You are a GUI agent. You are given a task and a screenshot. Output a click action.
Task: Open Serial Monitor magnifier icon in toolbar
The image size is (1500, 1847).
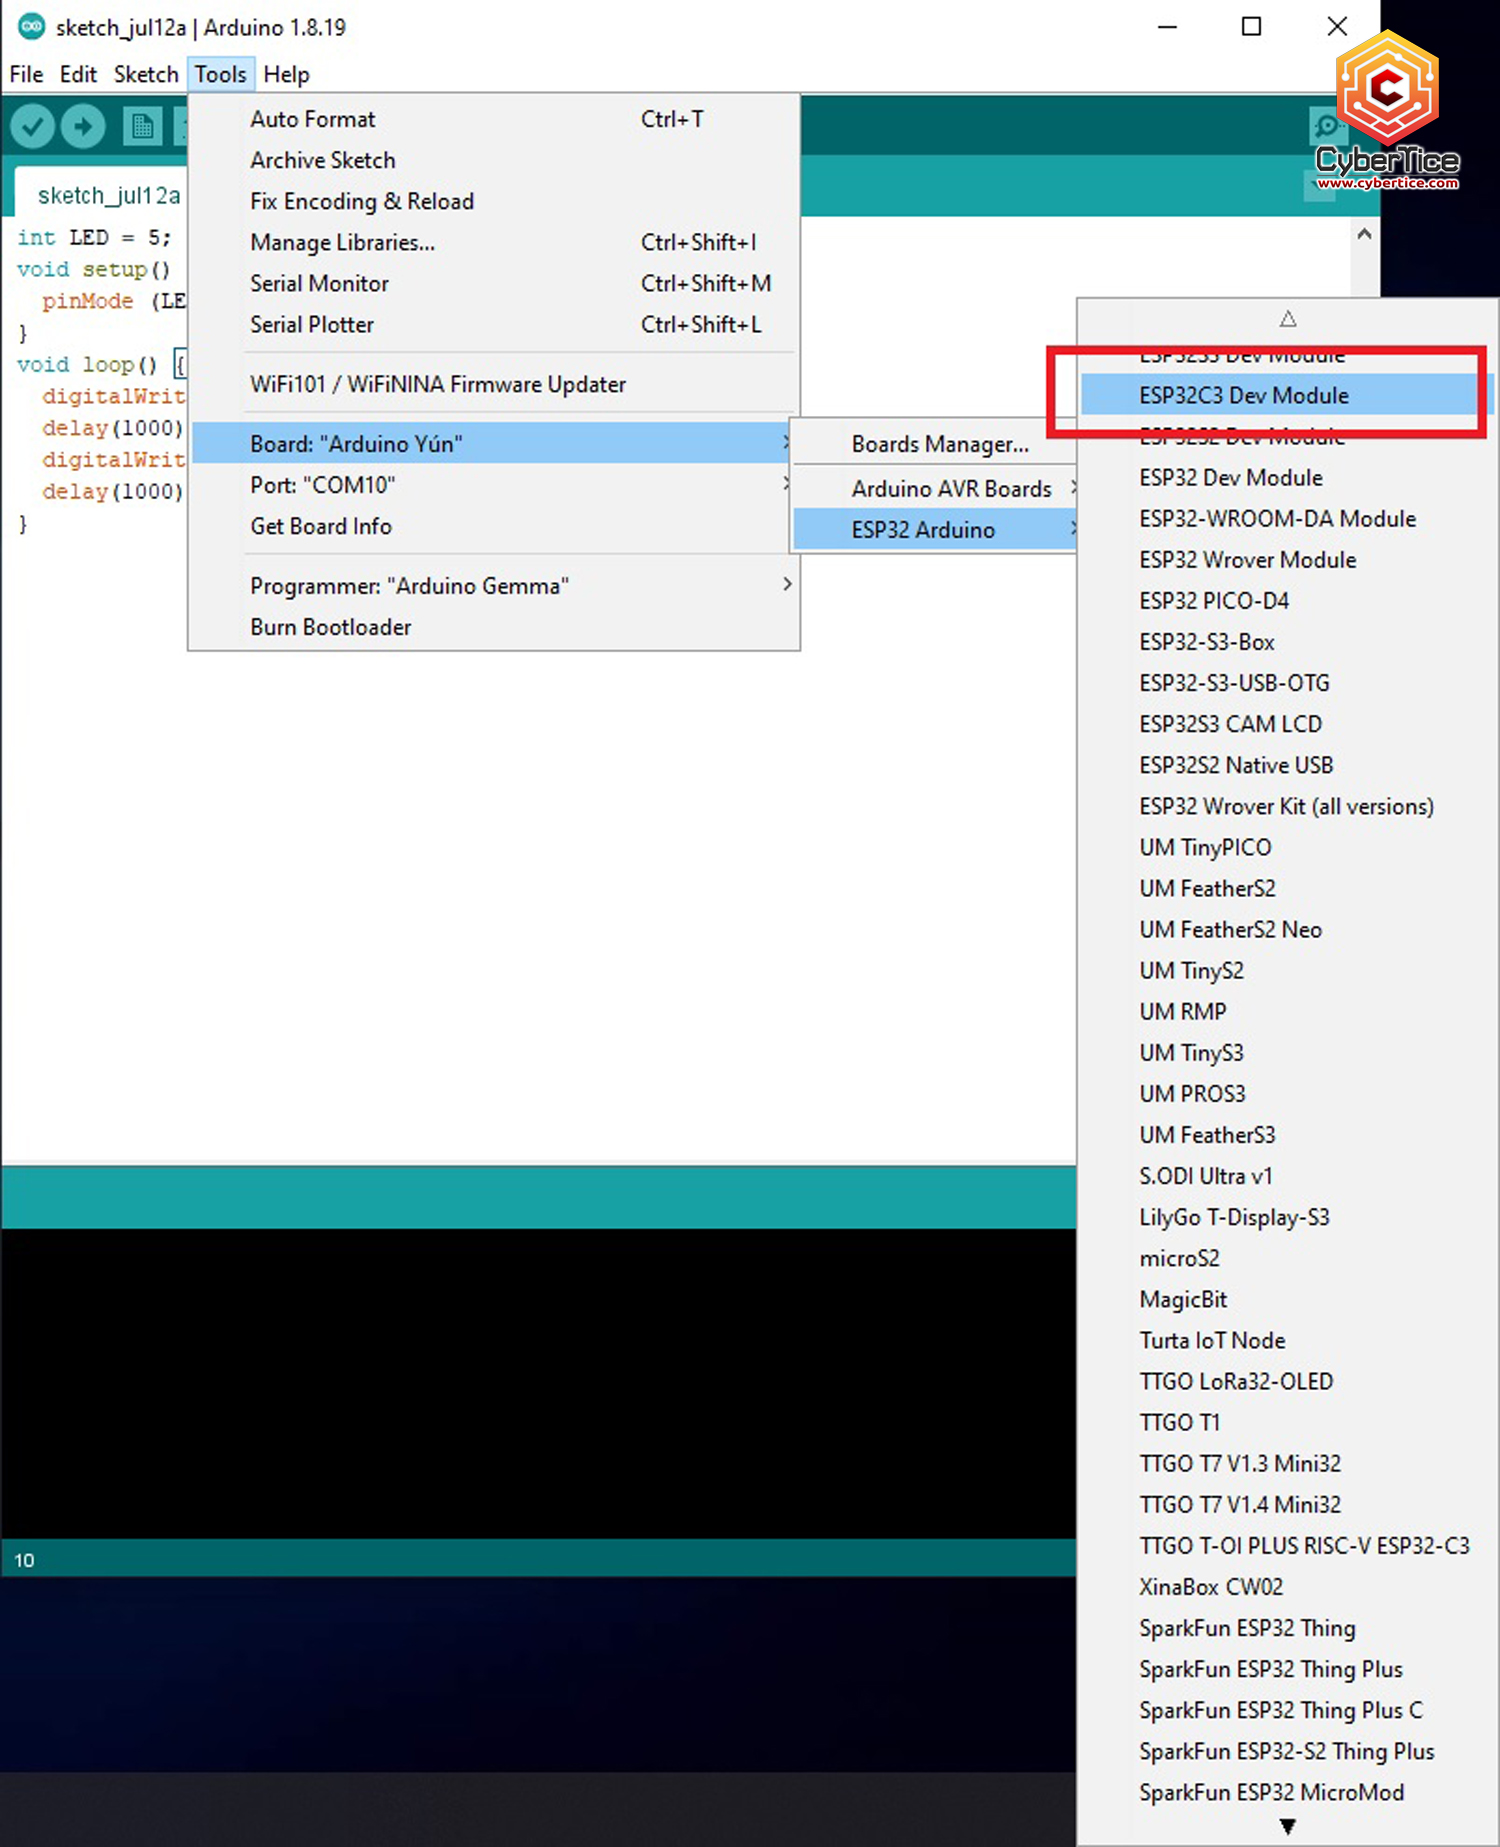[1324, 127]
